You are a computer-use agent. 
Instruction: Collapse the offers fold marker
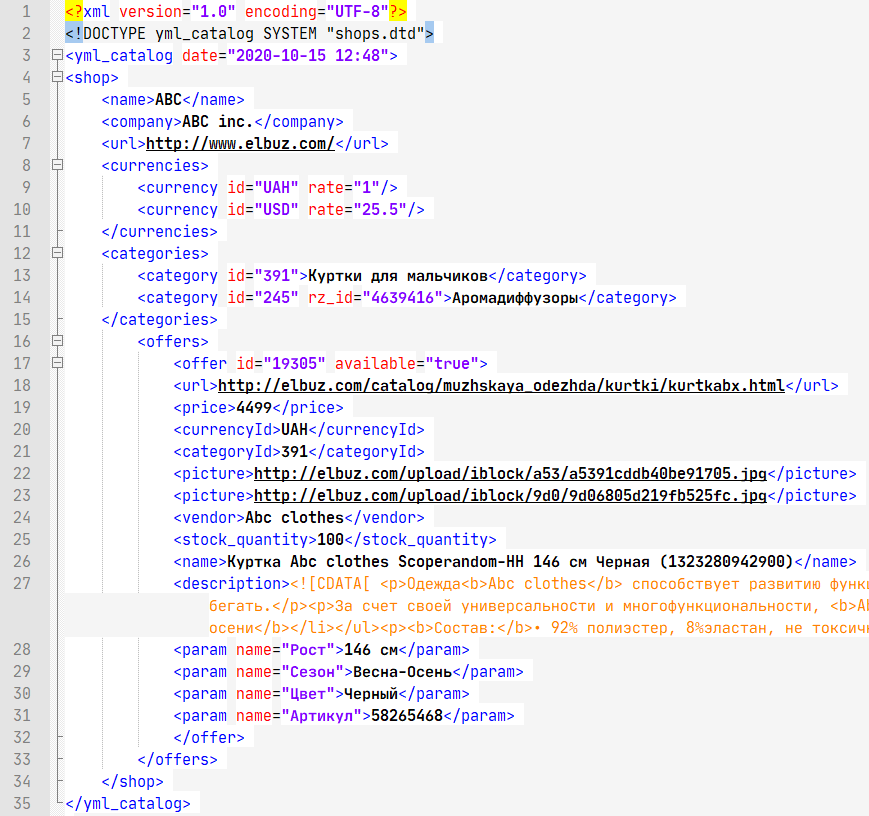56,342
